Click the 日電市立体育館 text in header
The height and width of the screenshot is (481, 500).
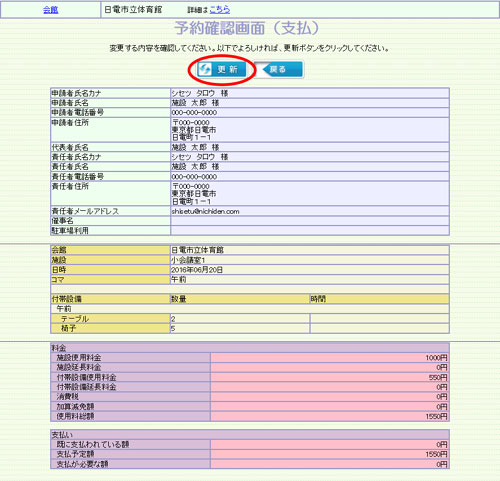[x=133, y=10]
